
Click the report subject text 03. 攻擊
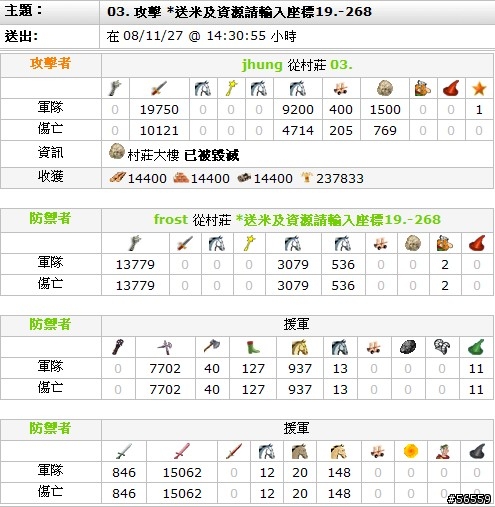[134, 12]
